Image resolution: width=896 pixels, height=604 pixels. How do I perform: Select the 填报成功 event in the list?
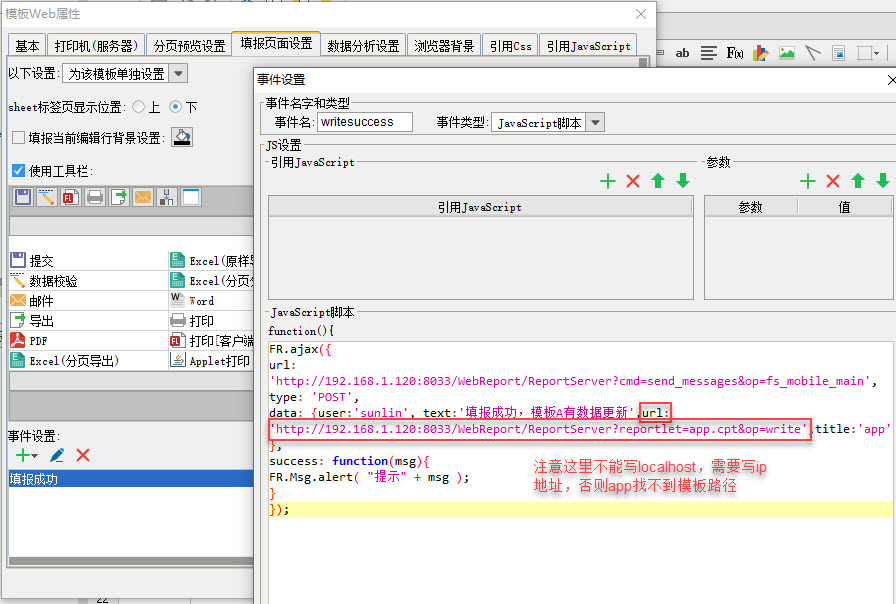pyautogui.click(x=131, y=479)
